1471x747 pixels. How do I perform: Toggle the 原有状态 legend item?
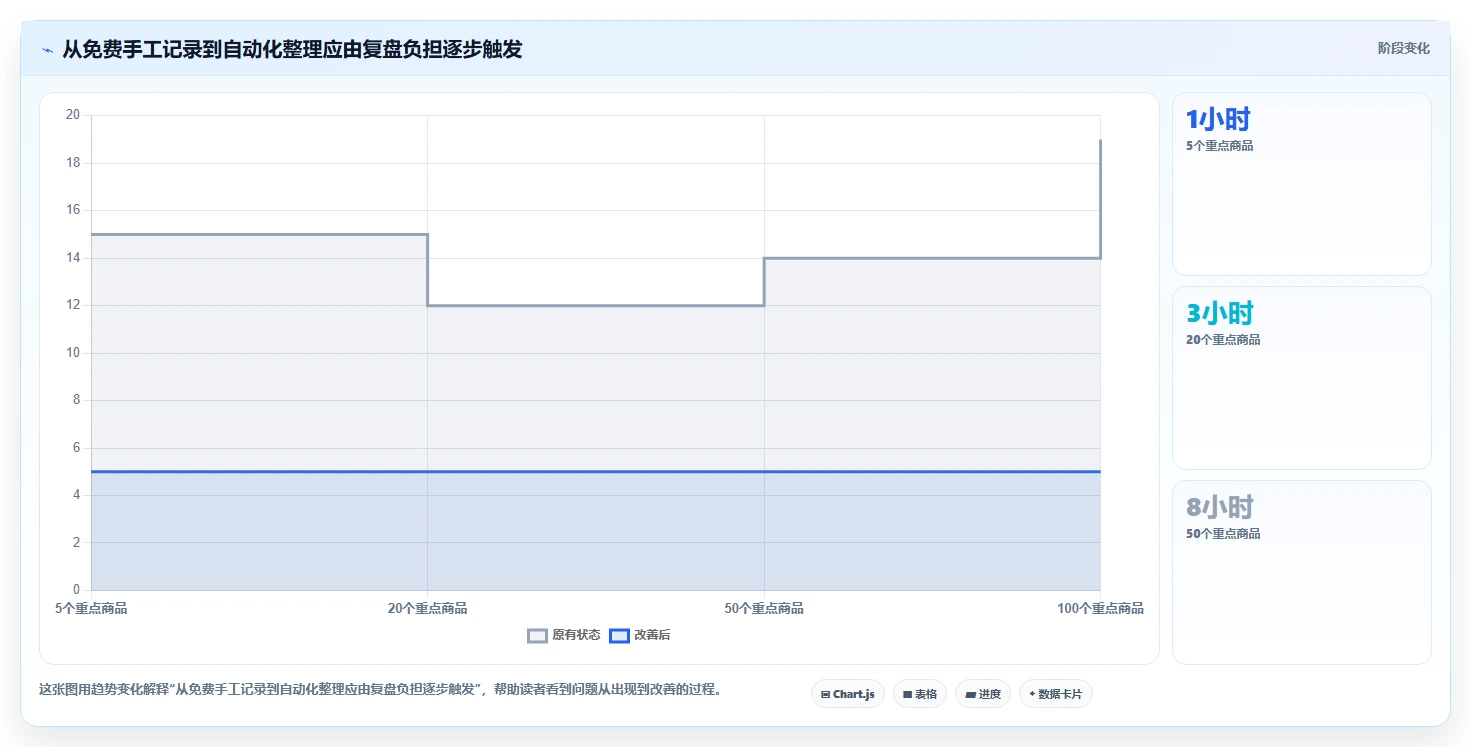(564, 635)
